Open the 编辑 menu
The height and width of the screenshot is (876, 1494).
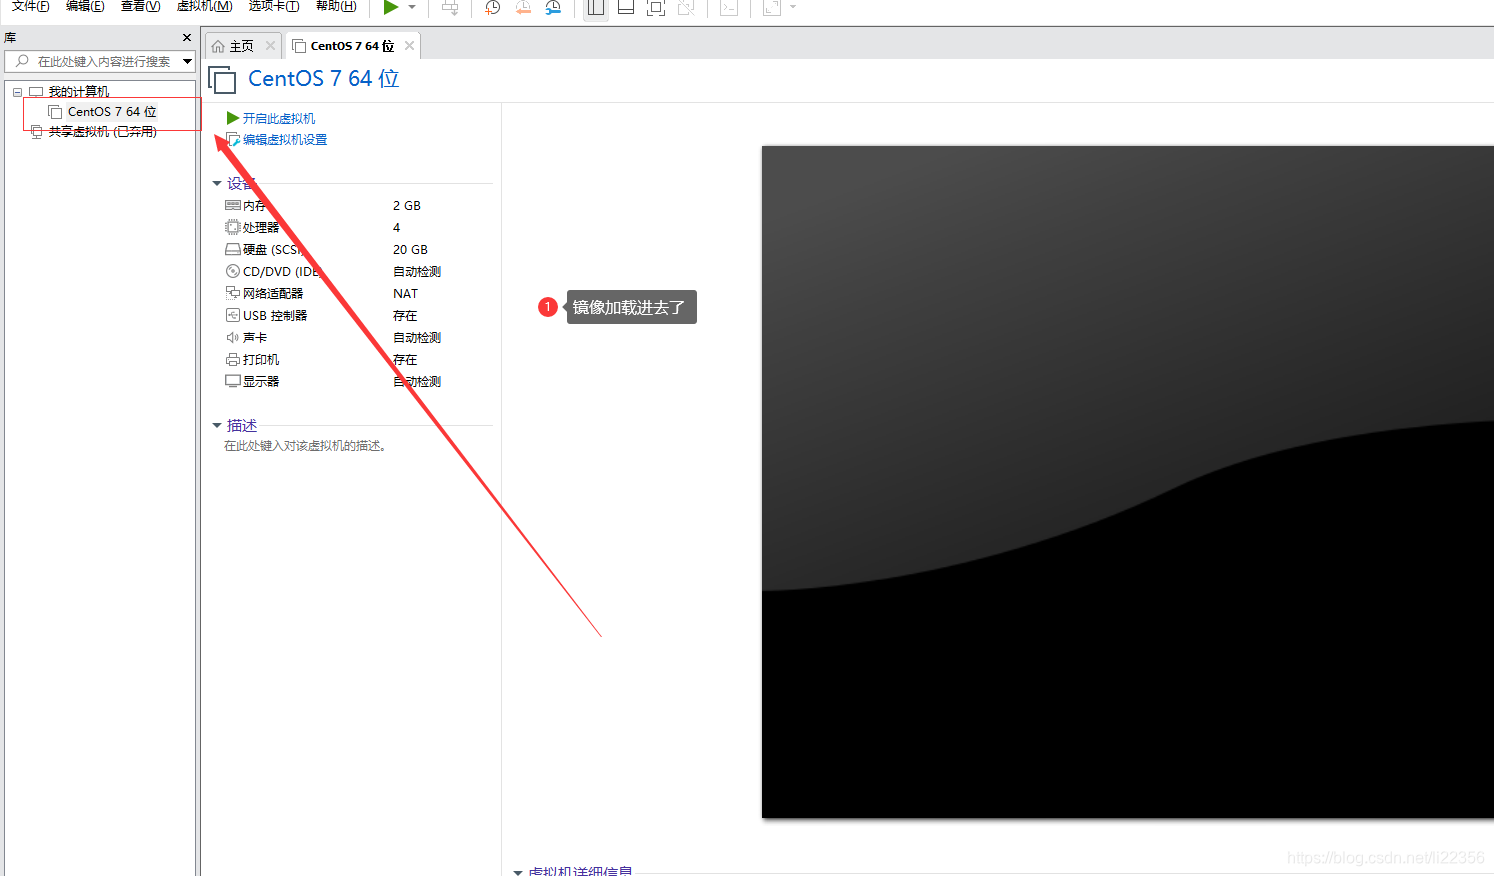pos(85,6)
